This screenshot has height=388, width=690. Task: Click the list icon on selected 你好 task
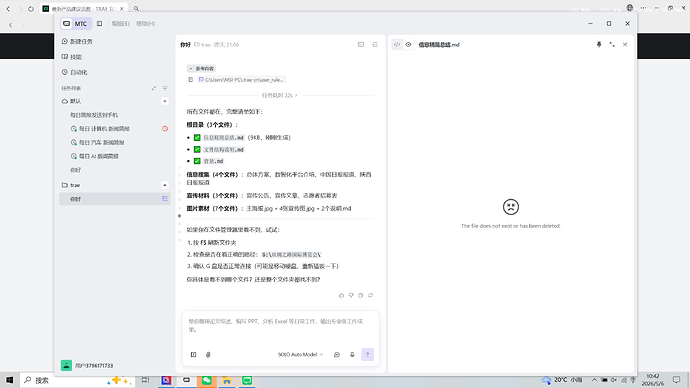pos(165,199)
